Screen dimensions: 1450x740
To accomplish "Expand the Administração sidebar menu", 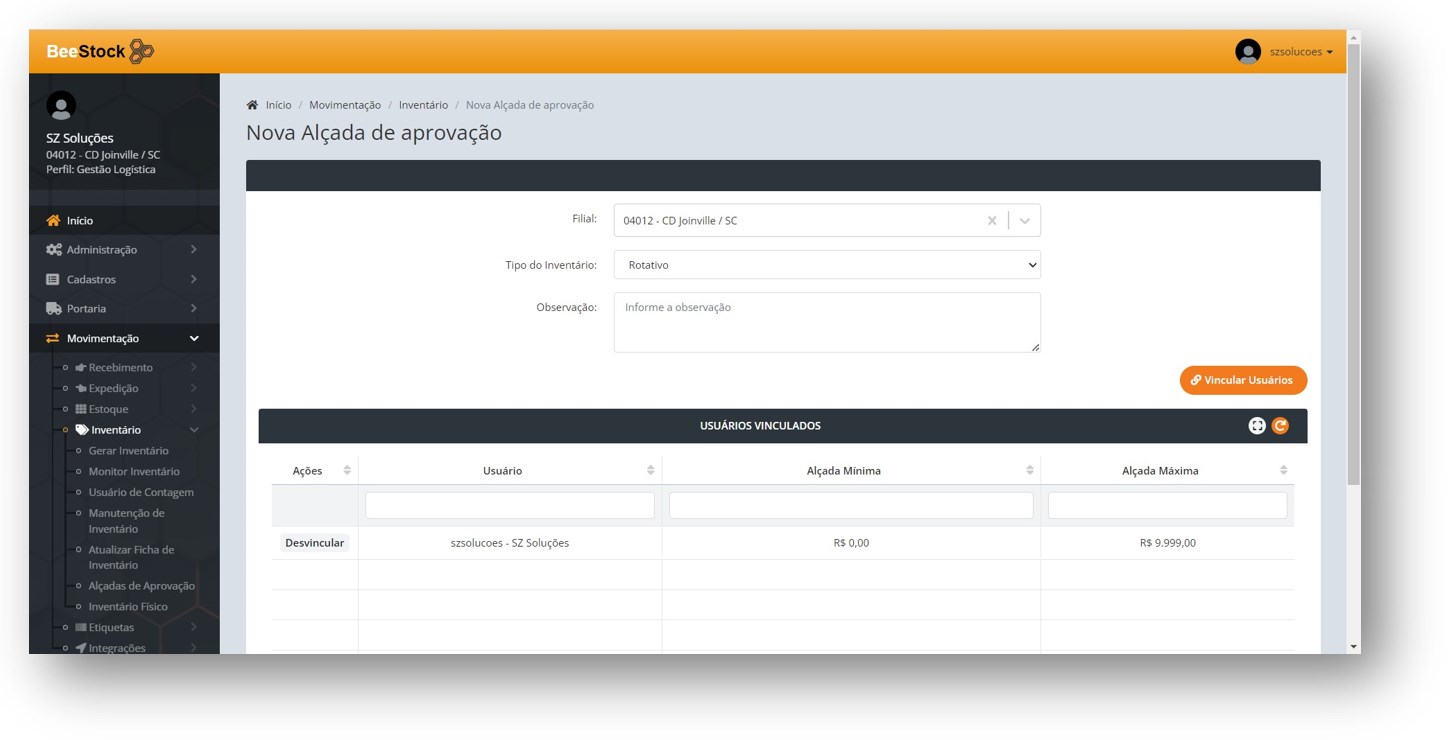I will pos(124,250).
